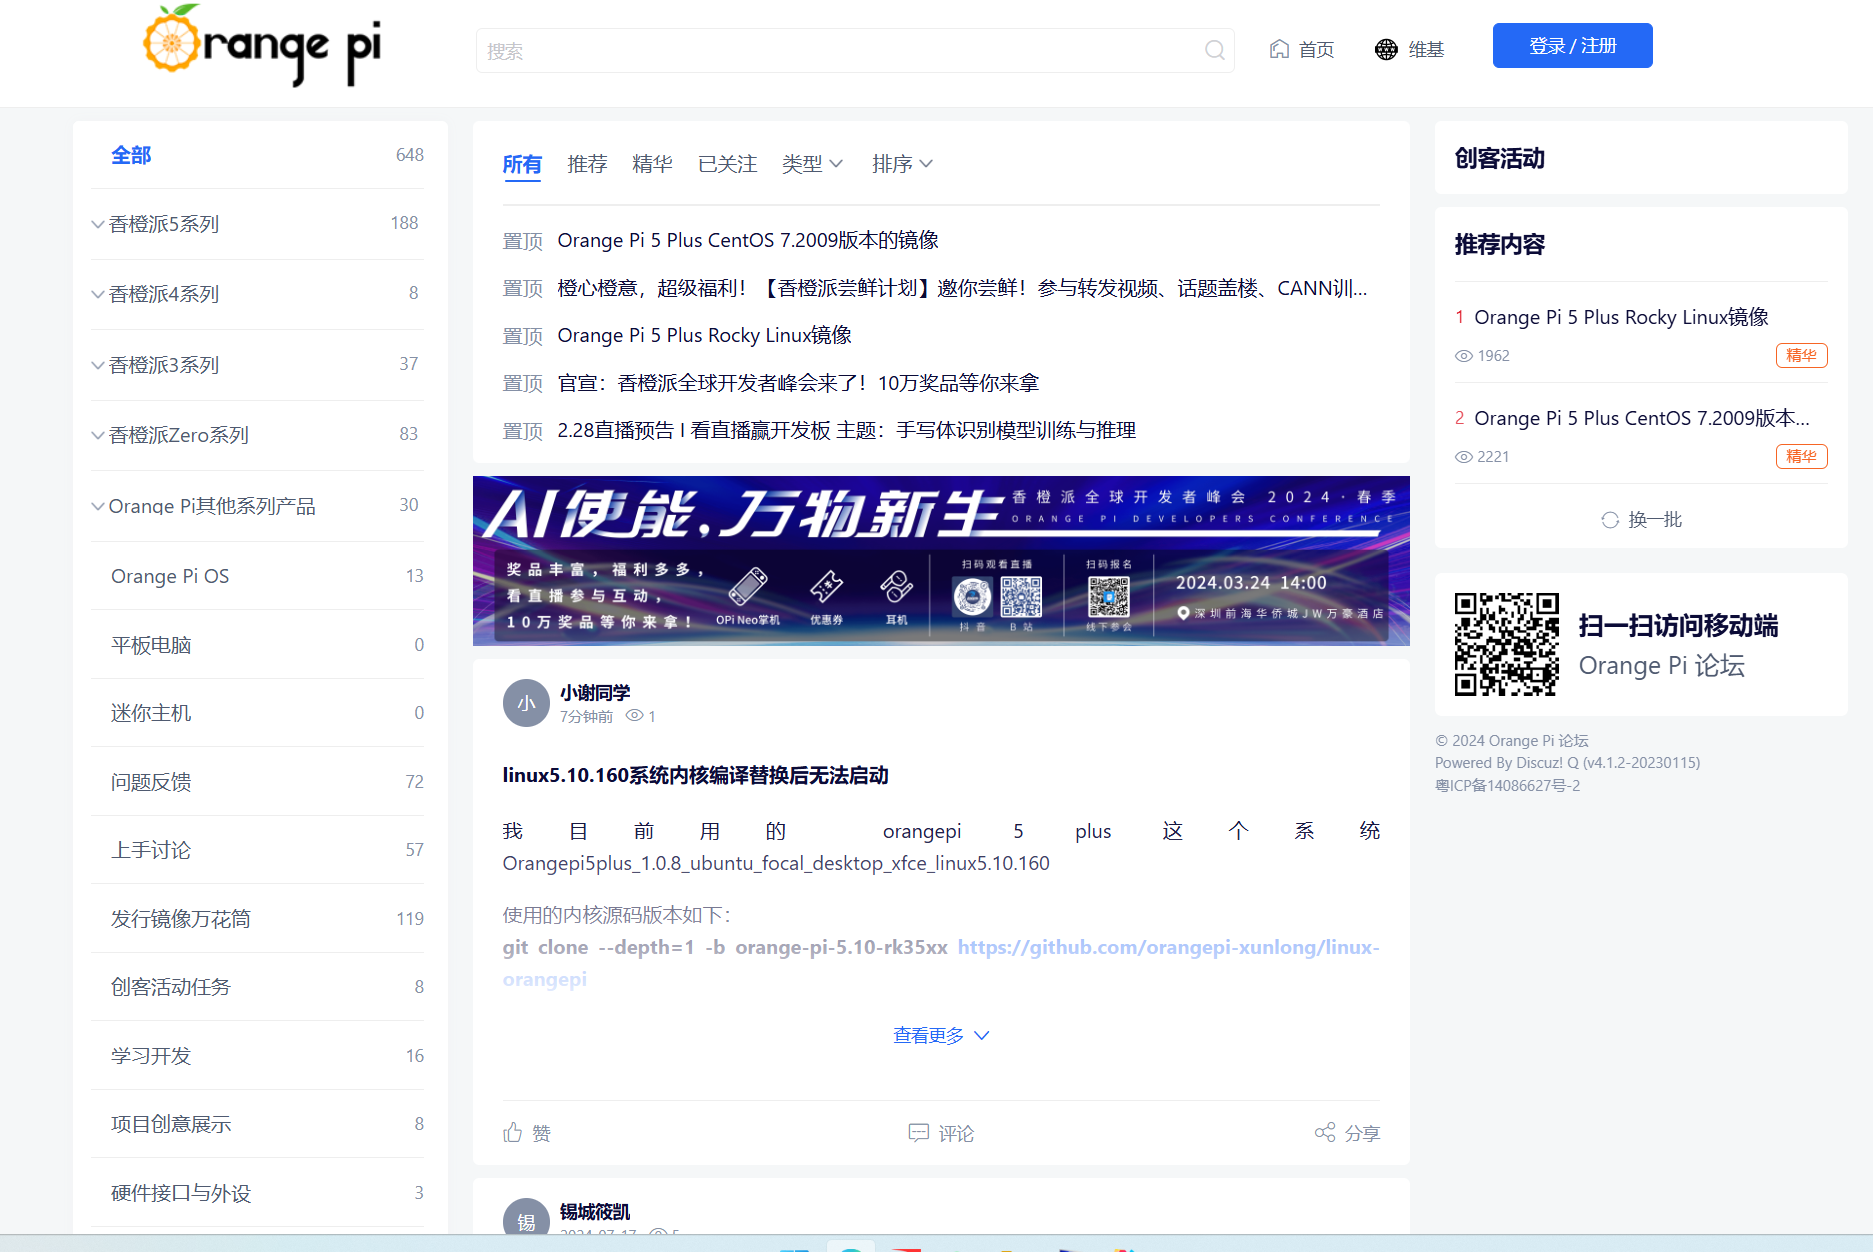Open the Orange Pi OS category
Image resolution: width=1873 pixels, height=1252 pixels.
click(x=258, y=576)
